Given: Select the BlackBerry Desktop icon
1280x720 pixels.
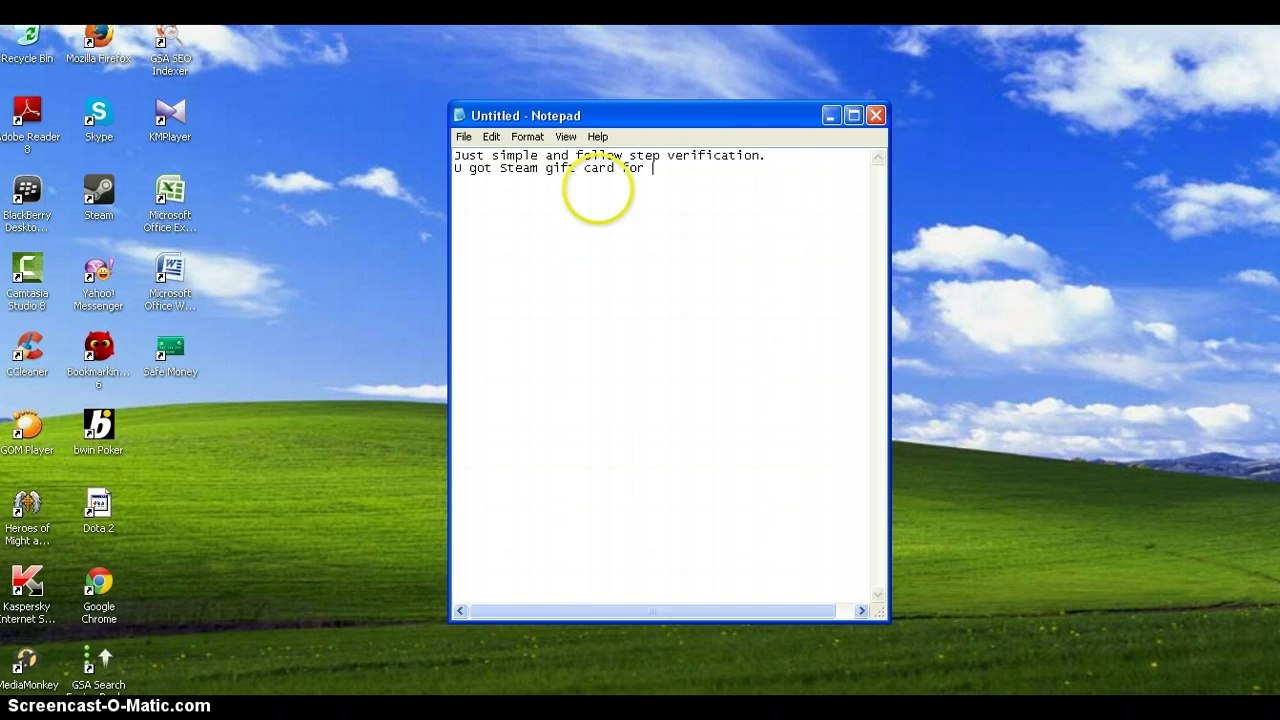Looking at the screenshot, I should tap(27, 204).
